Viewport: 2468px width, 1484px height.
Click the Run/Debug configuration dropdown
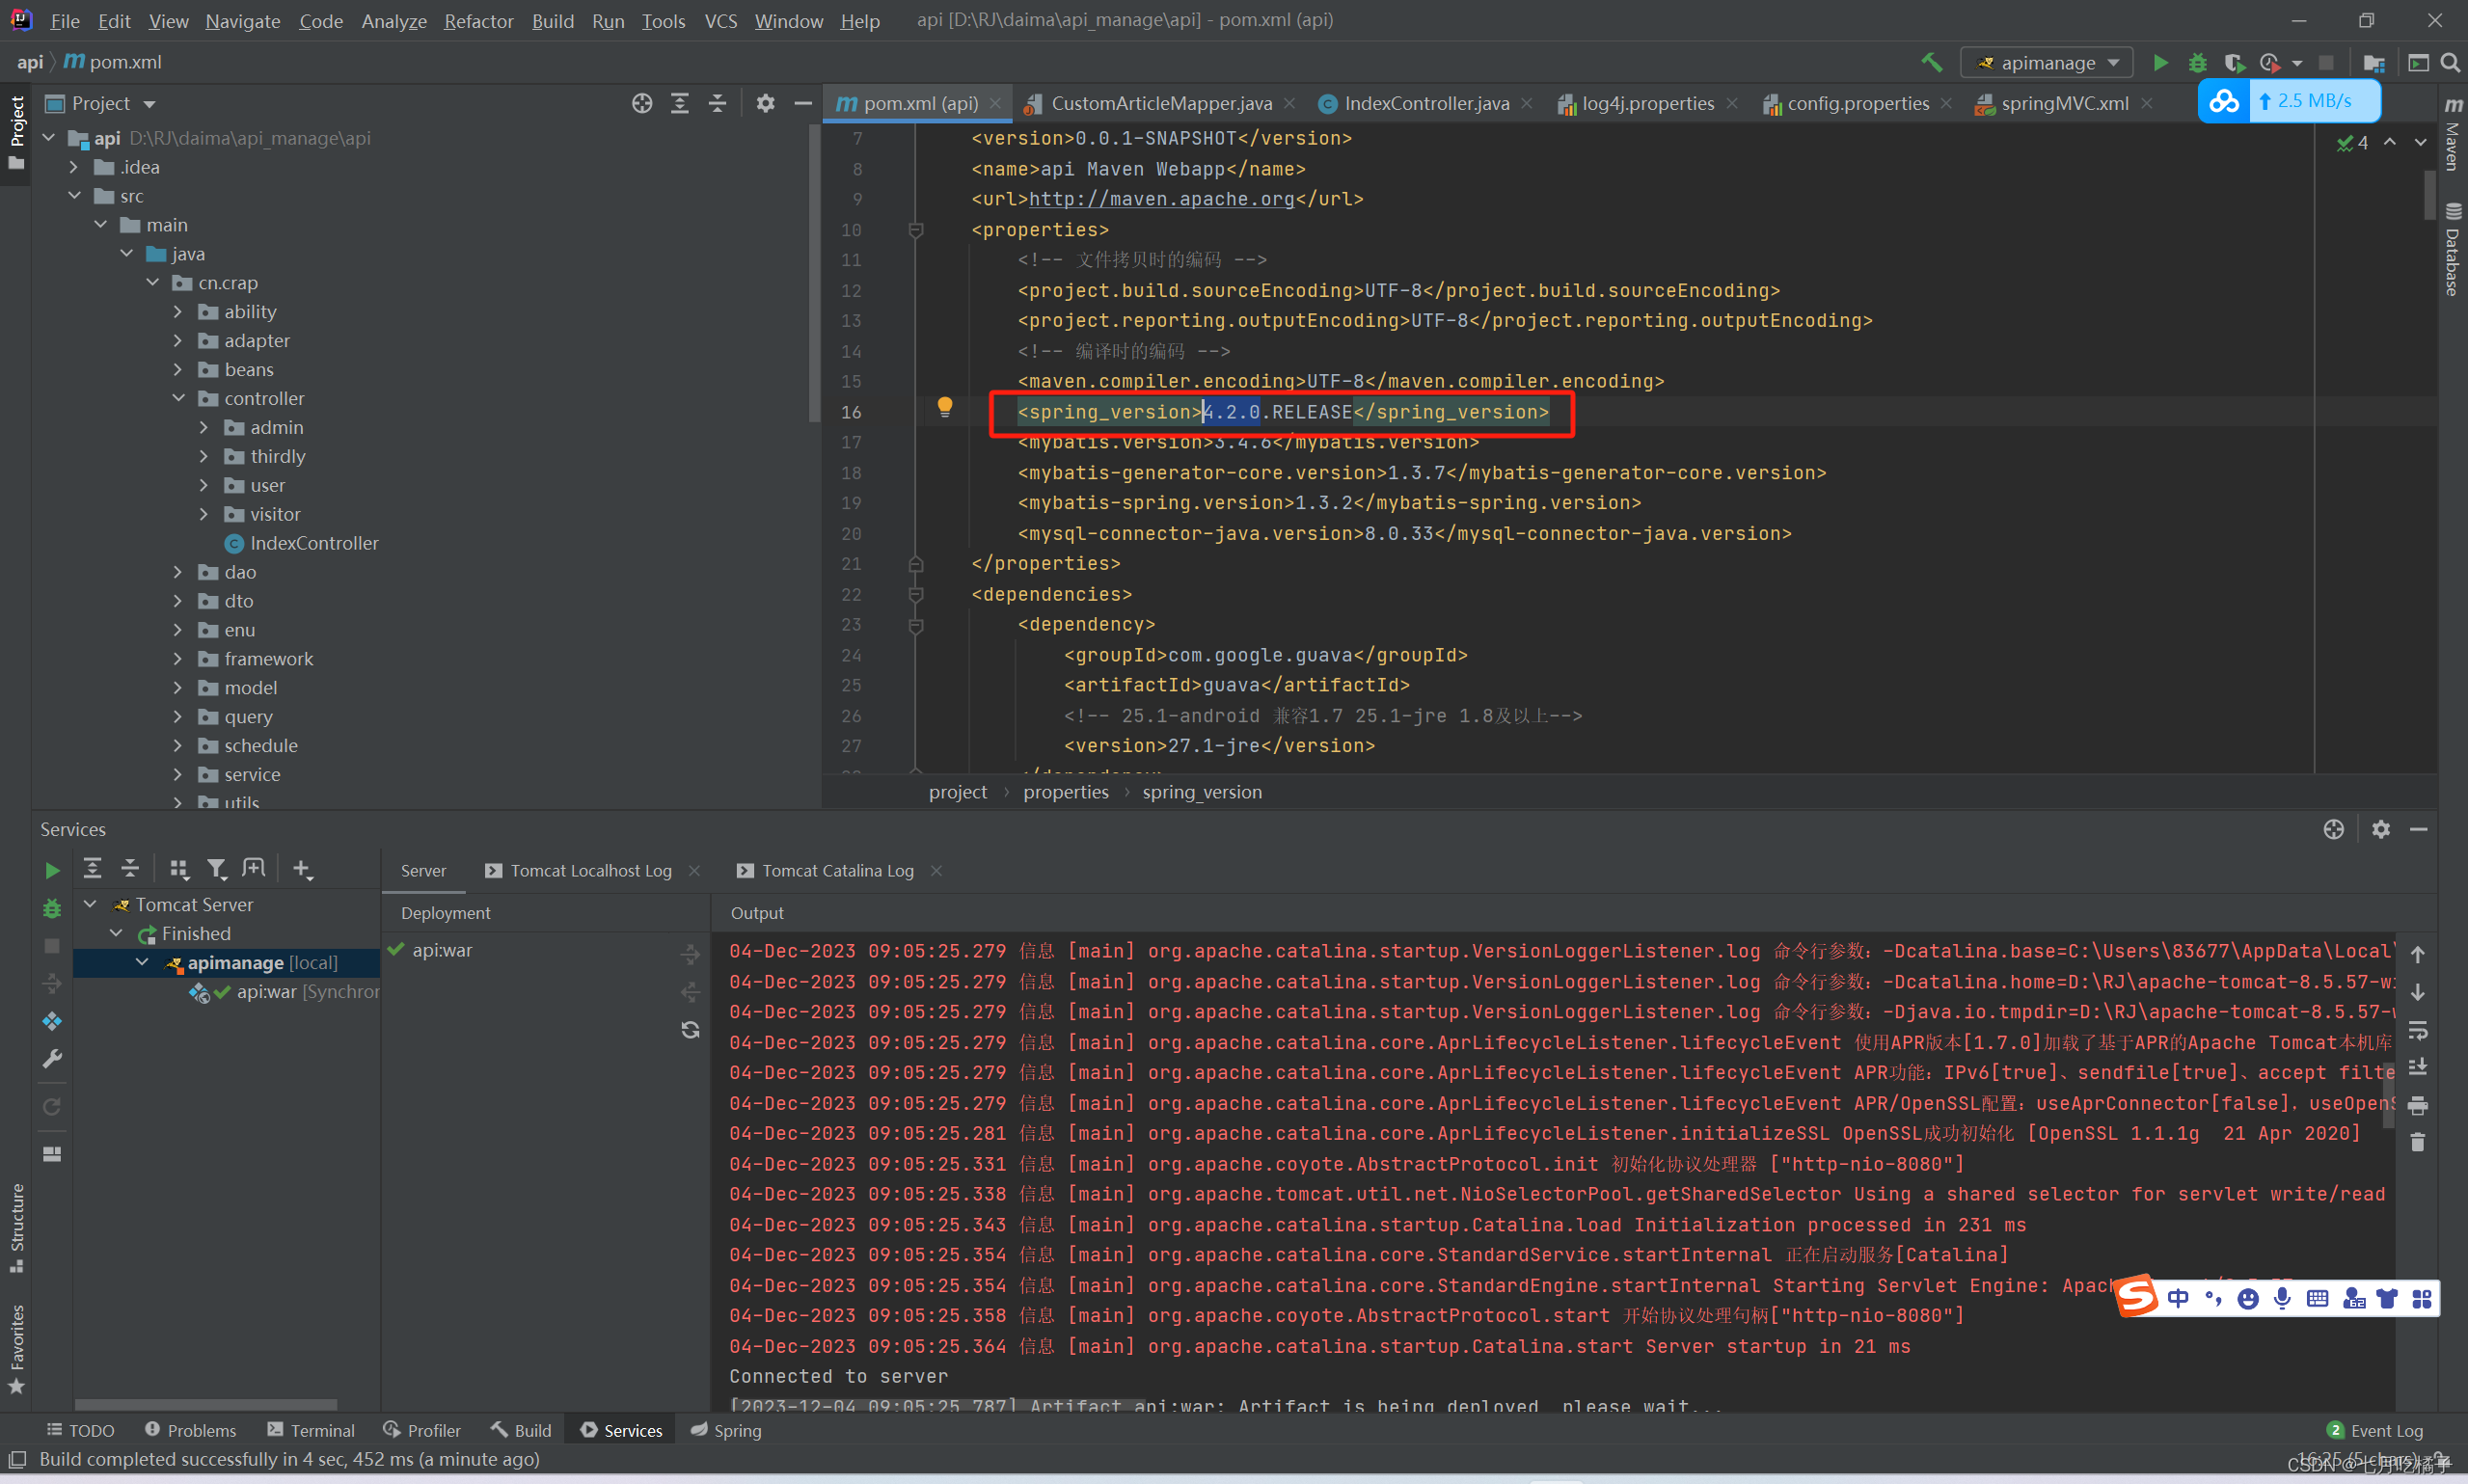point(2048,64)
